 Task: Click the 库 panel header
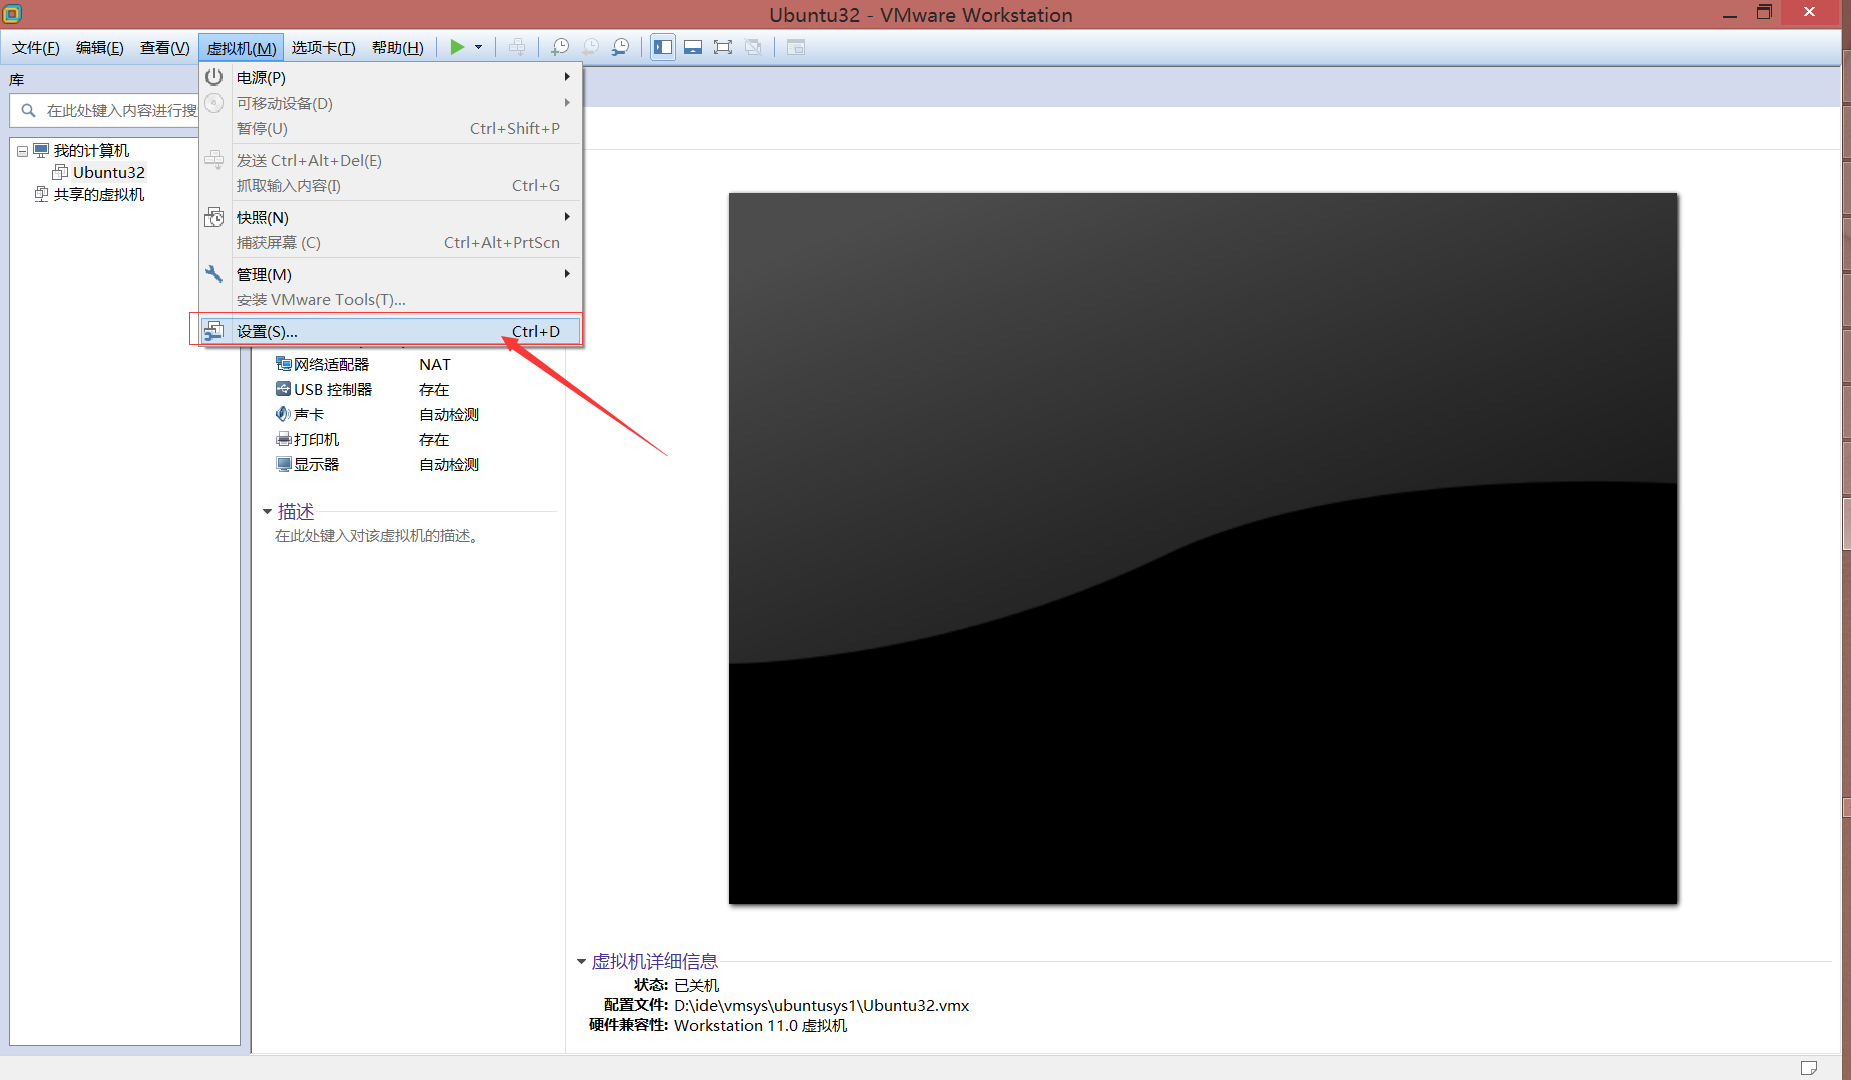click(x=17, y=80)
